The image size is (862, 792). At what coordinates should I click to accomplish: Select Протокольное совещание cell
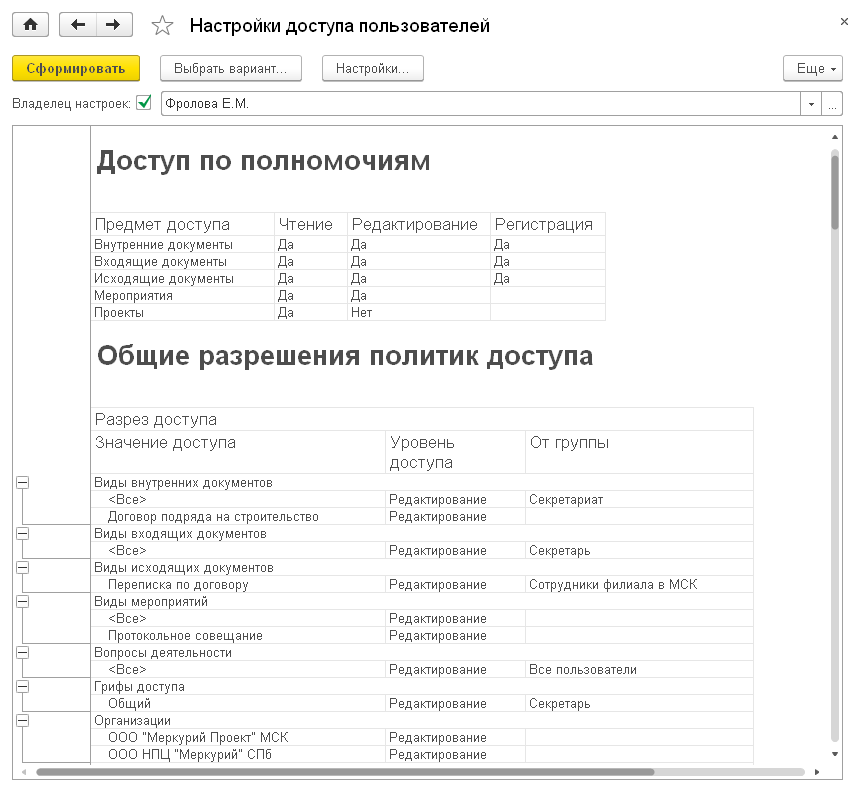[x=238, y=636]
